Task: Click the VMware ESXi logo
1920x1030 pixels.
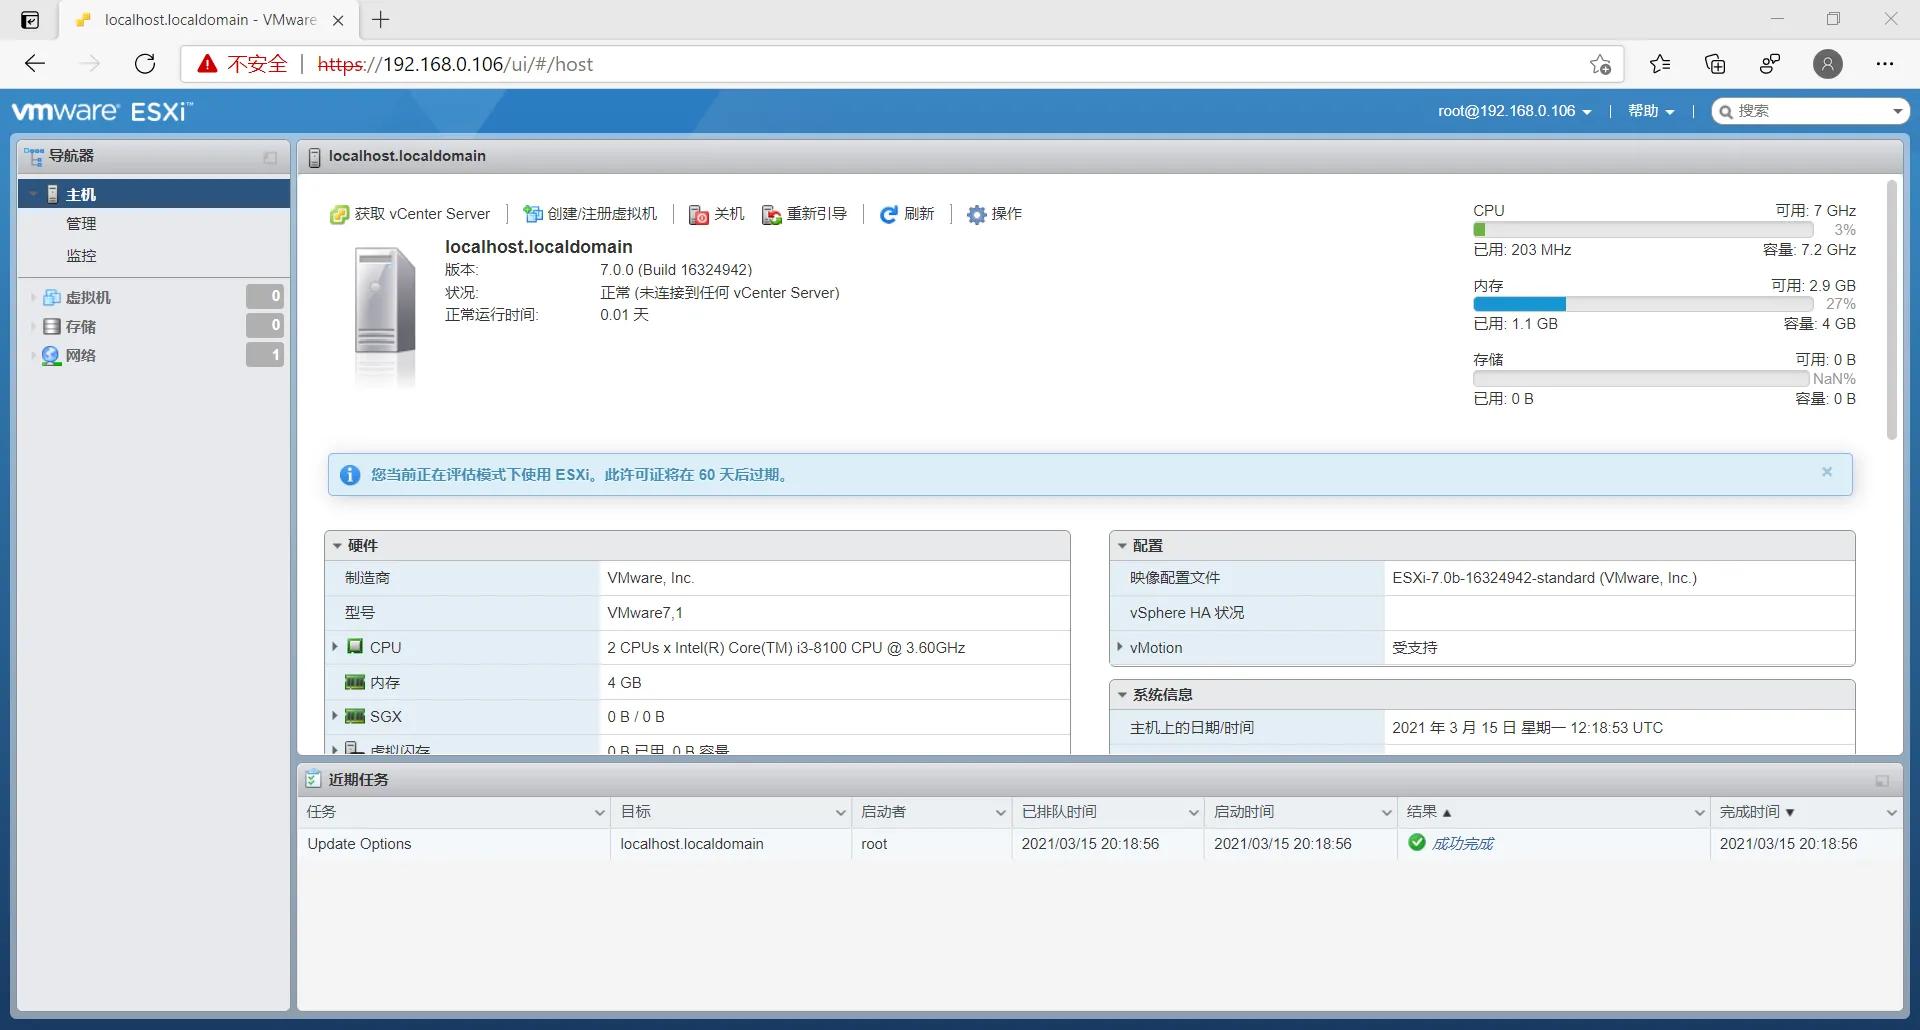Action: point(102,111)
